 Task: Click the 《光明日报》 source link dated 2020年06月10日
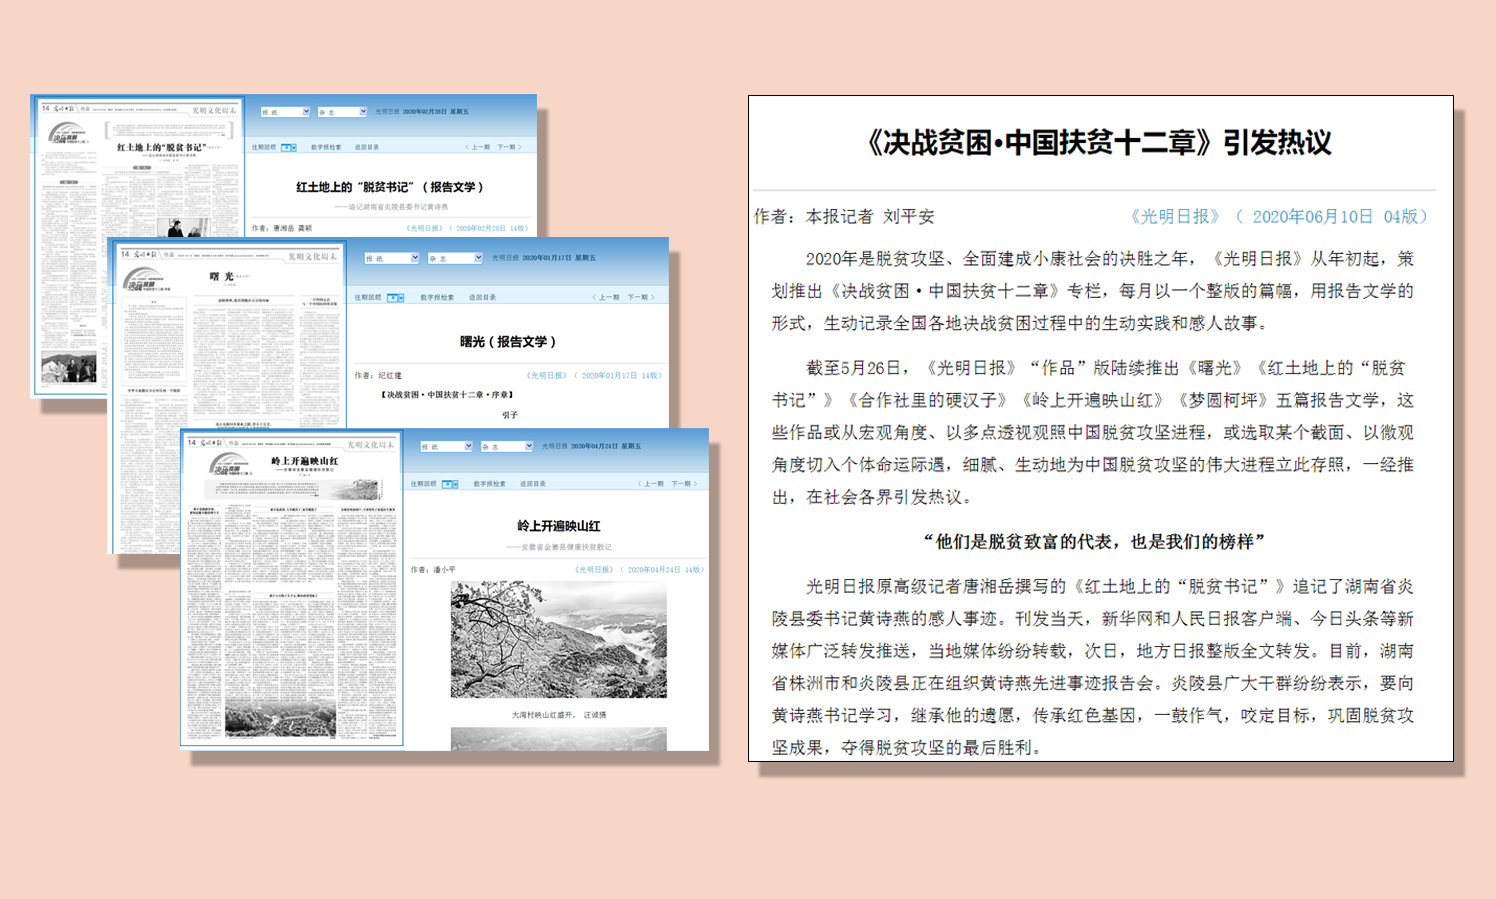[1175, 217]
